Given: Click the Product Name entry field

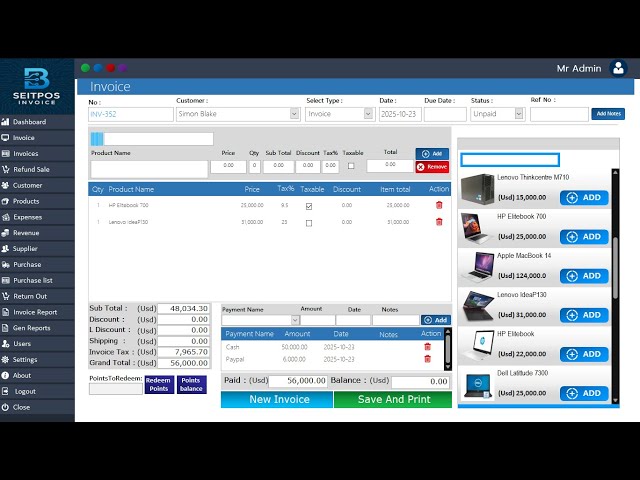Looking at the screenshot, I should [149, 169].
